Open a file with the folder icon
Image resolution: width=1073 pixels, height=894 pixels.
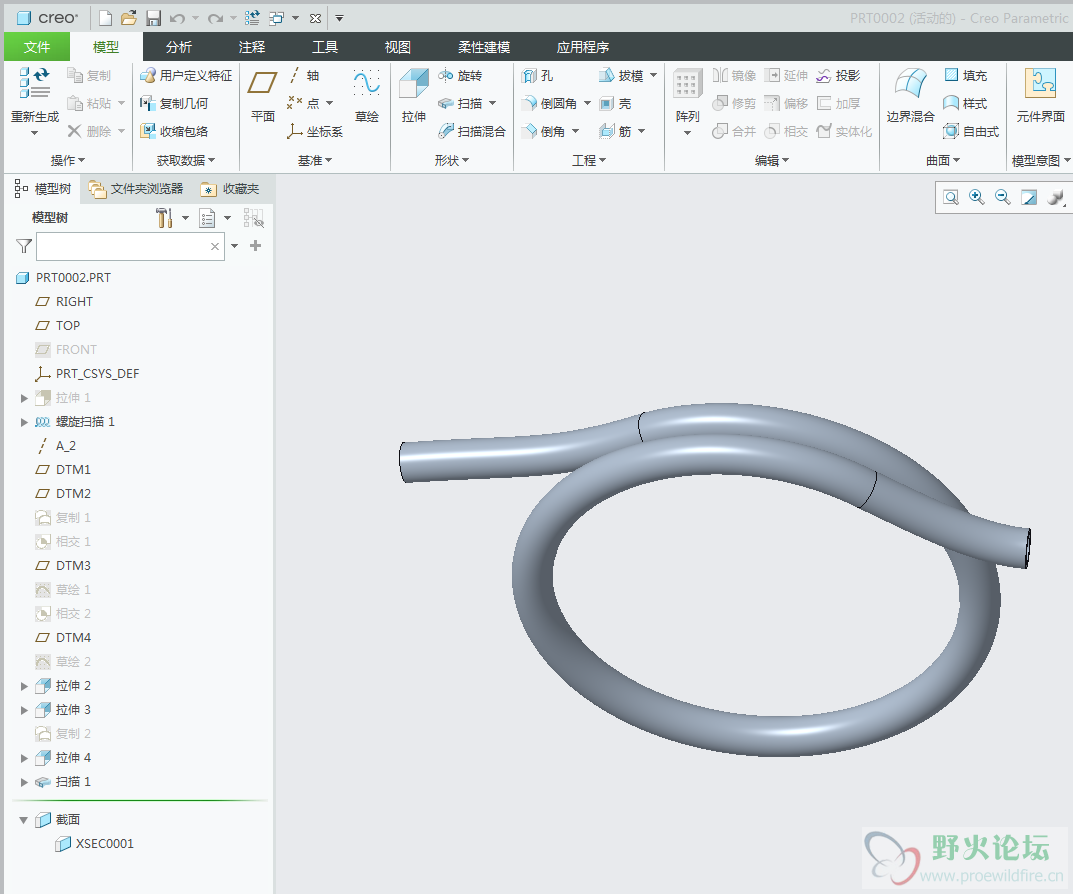click(x=128, y=18)
